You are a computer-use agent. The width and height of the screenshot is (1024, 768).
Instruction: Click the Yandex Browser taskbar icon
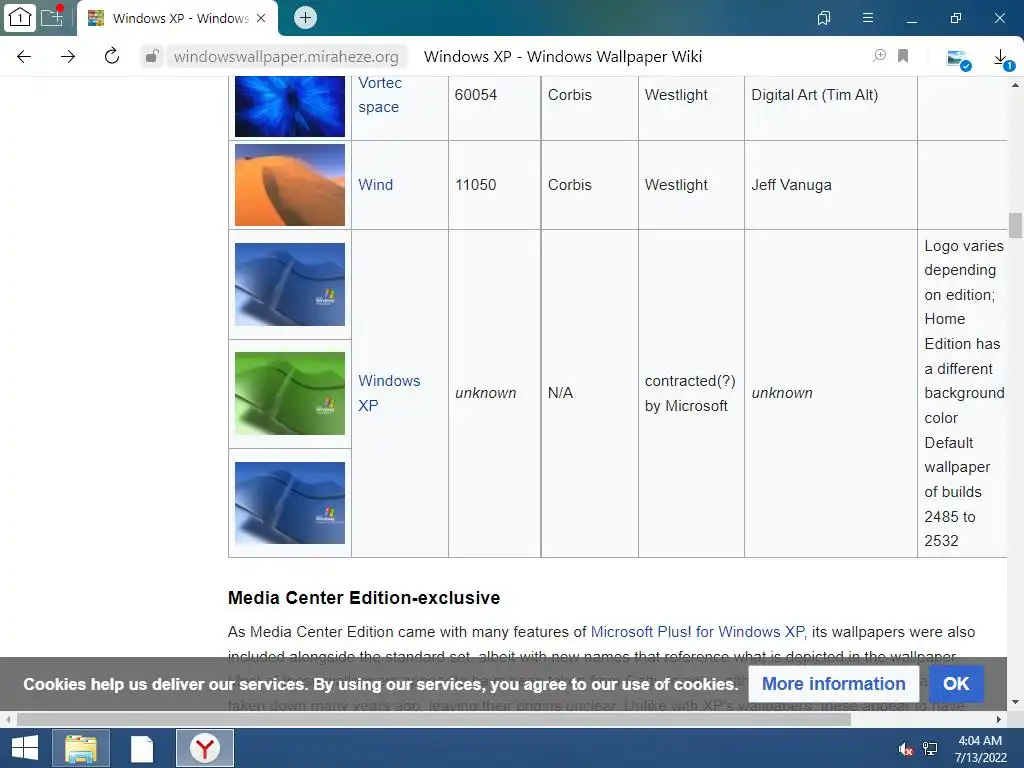pyautogui.click(x=205, y=748)
